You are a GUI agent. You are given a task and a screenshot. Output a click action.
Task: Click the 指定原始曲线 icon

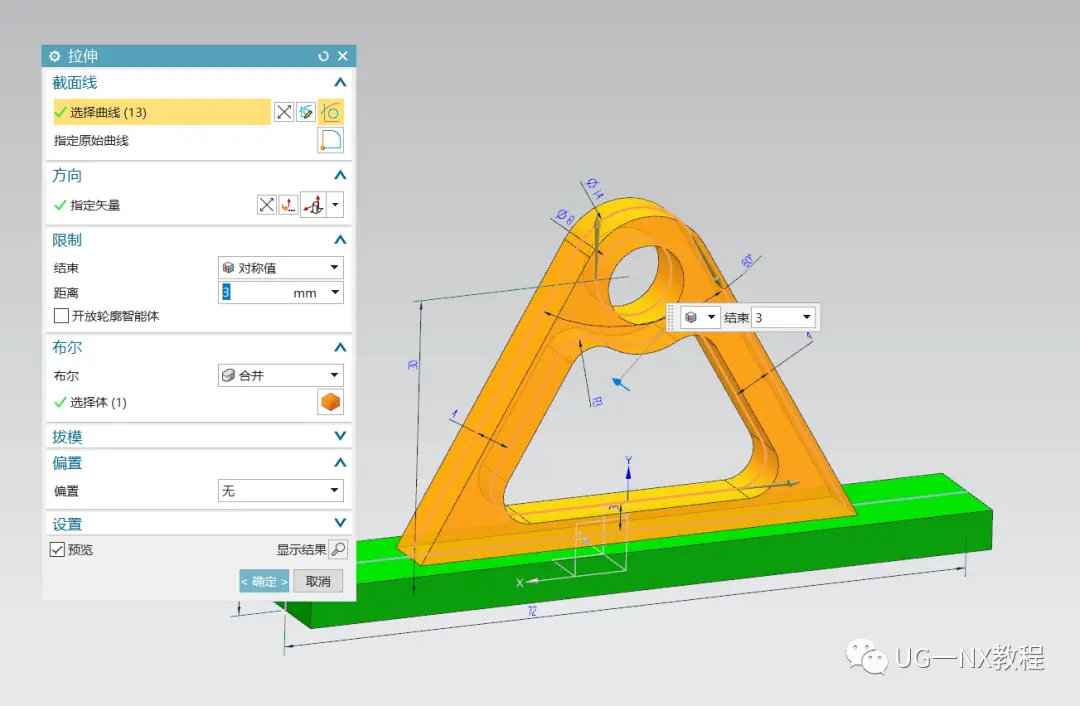[331, 140]
